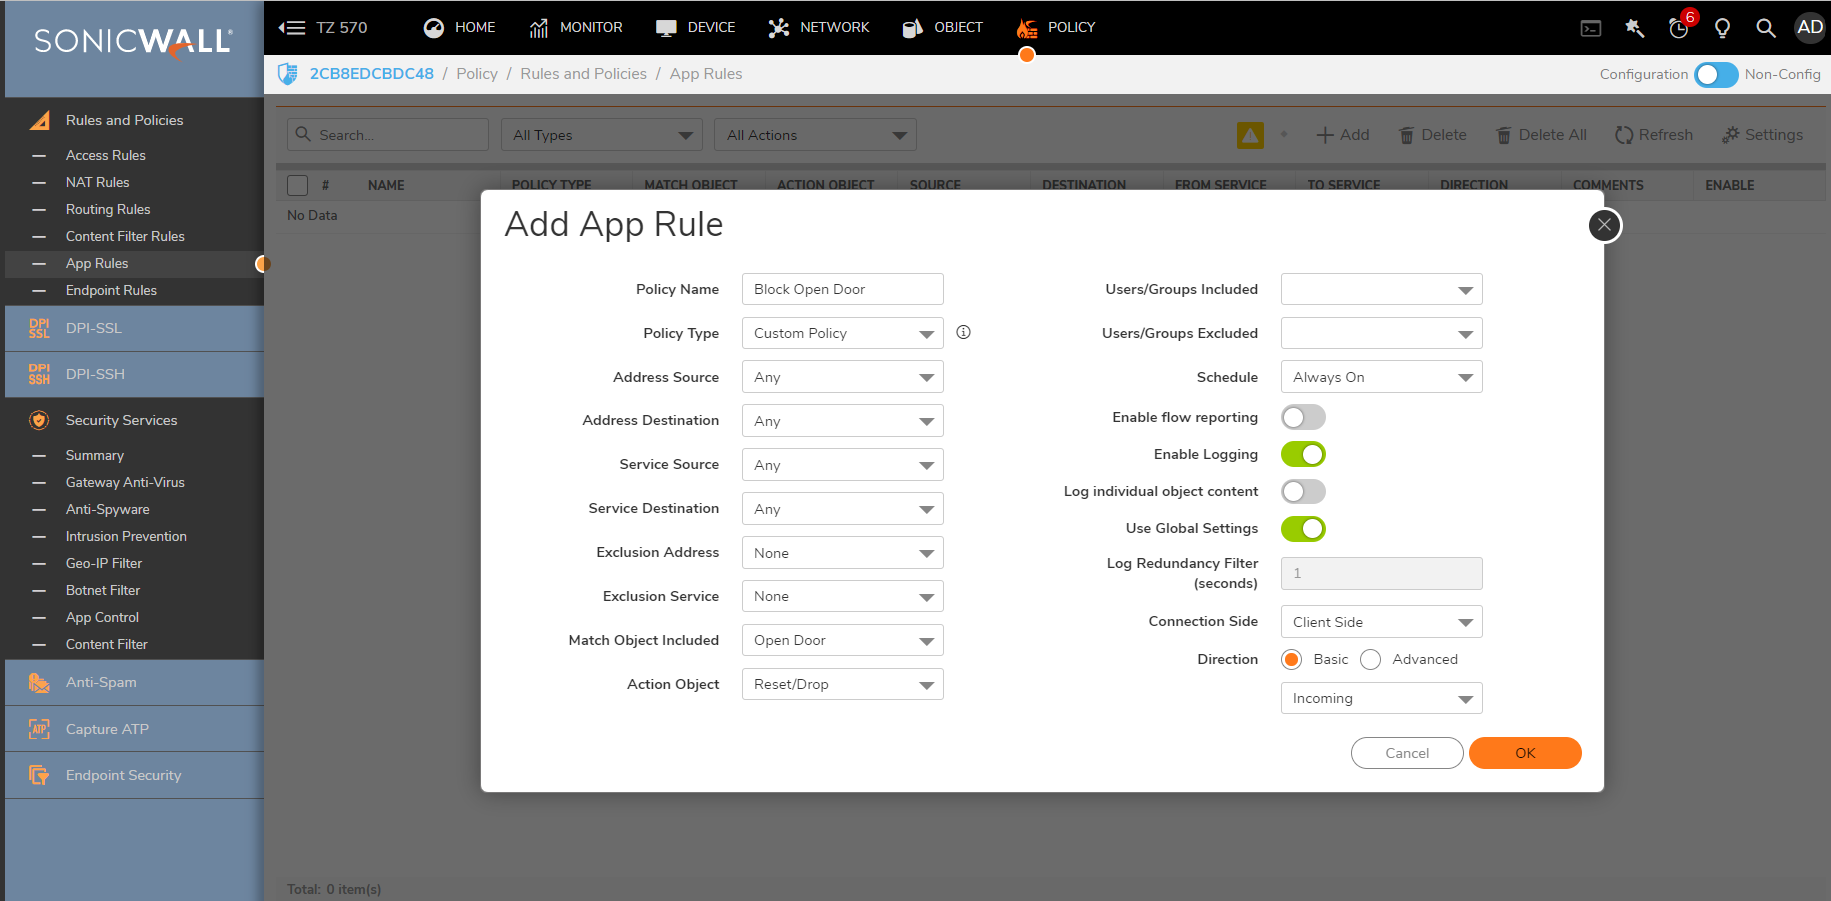1831x901 pixels.
Task: Click the lightbulb help icon
Action: [1722, 28]
